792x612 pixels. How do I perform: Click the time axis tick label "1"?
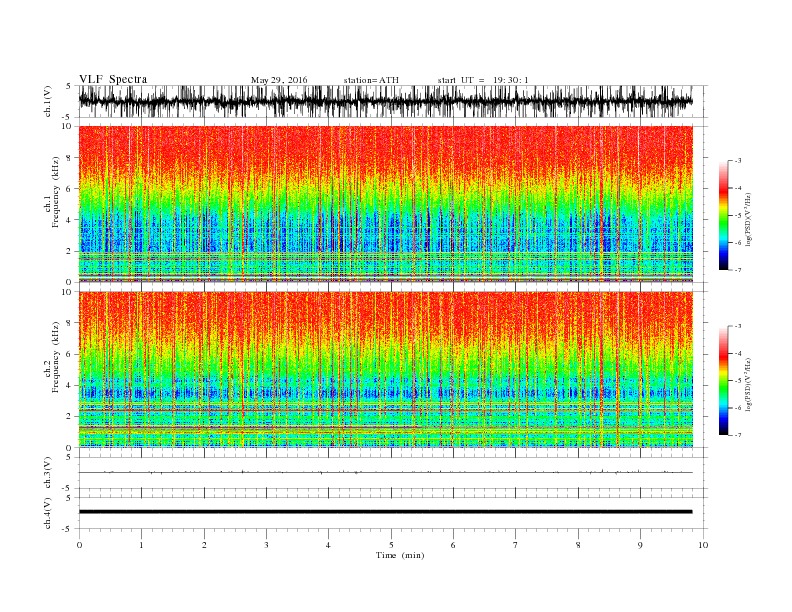141,545
